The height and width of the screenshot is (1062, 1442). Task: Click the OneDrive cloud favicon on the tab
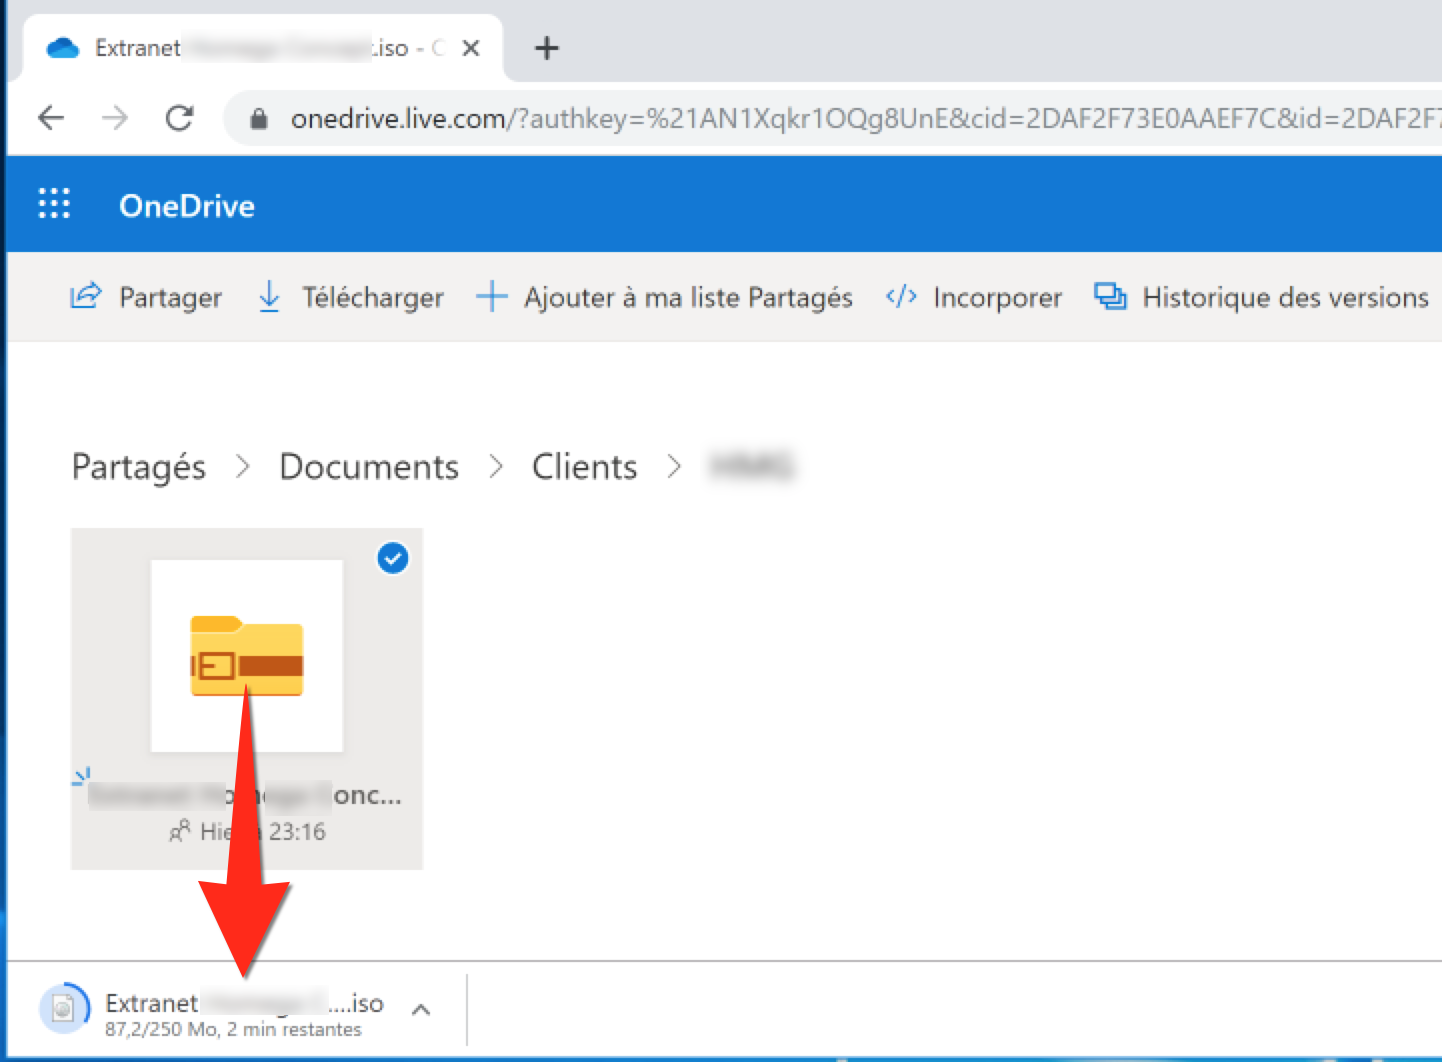pos(63,47)
